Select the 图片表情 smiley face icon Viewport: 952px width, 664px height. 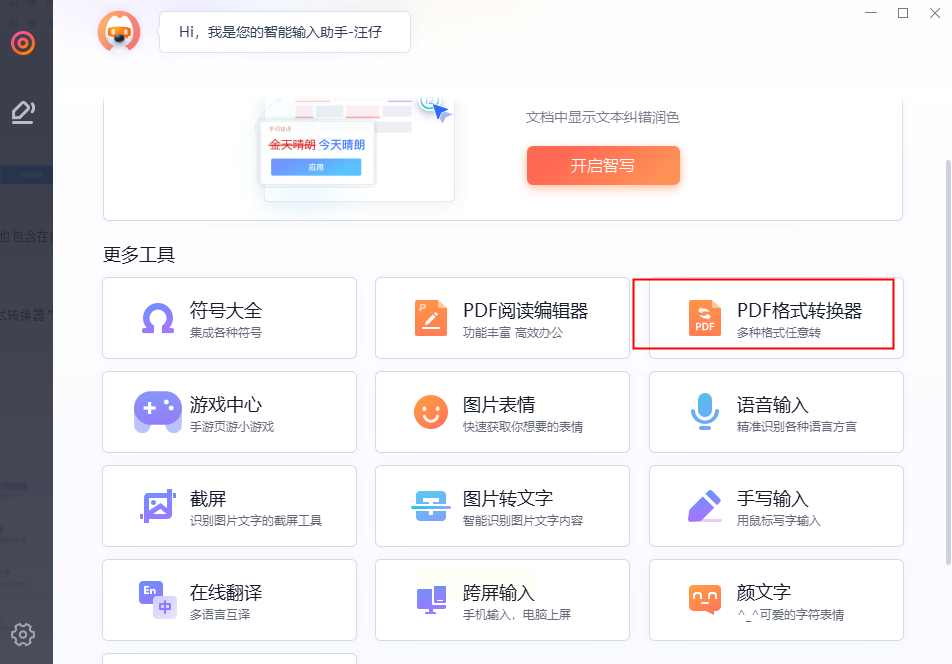coord(430,412)
